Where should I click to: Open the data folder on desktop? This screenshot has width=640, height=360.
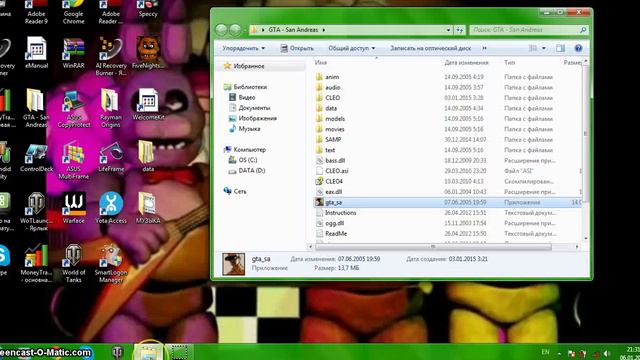(x=148, y=156)
